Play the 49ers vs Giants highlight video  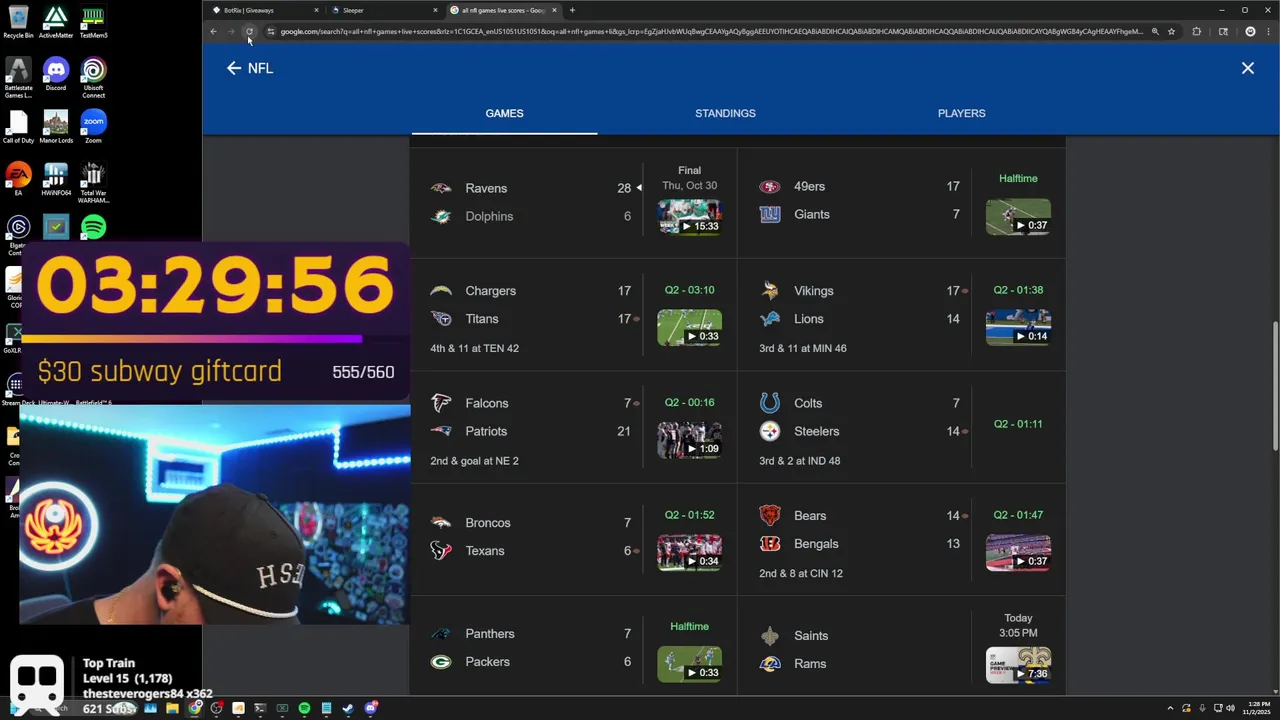click(1018, 217)
